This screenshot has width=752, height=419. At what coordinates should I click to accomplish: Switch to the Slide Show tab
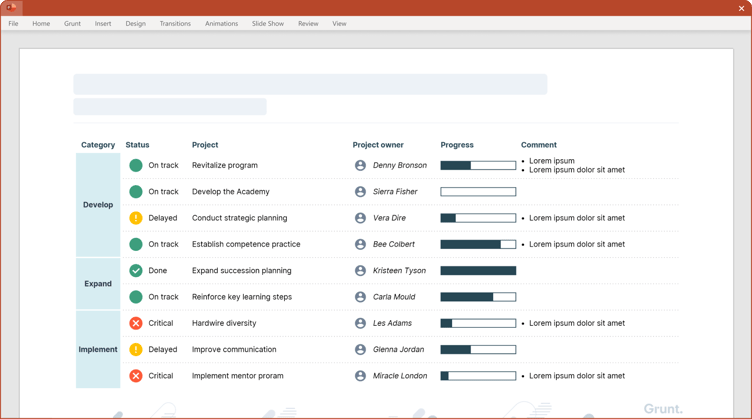click(267, 24)
